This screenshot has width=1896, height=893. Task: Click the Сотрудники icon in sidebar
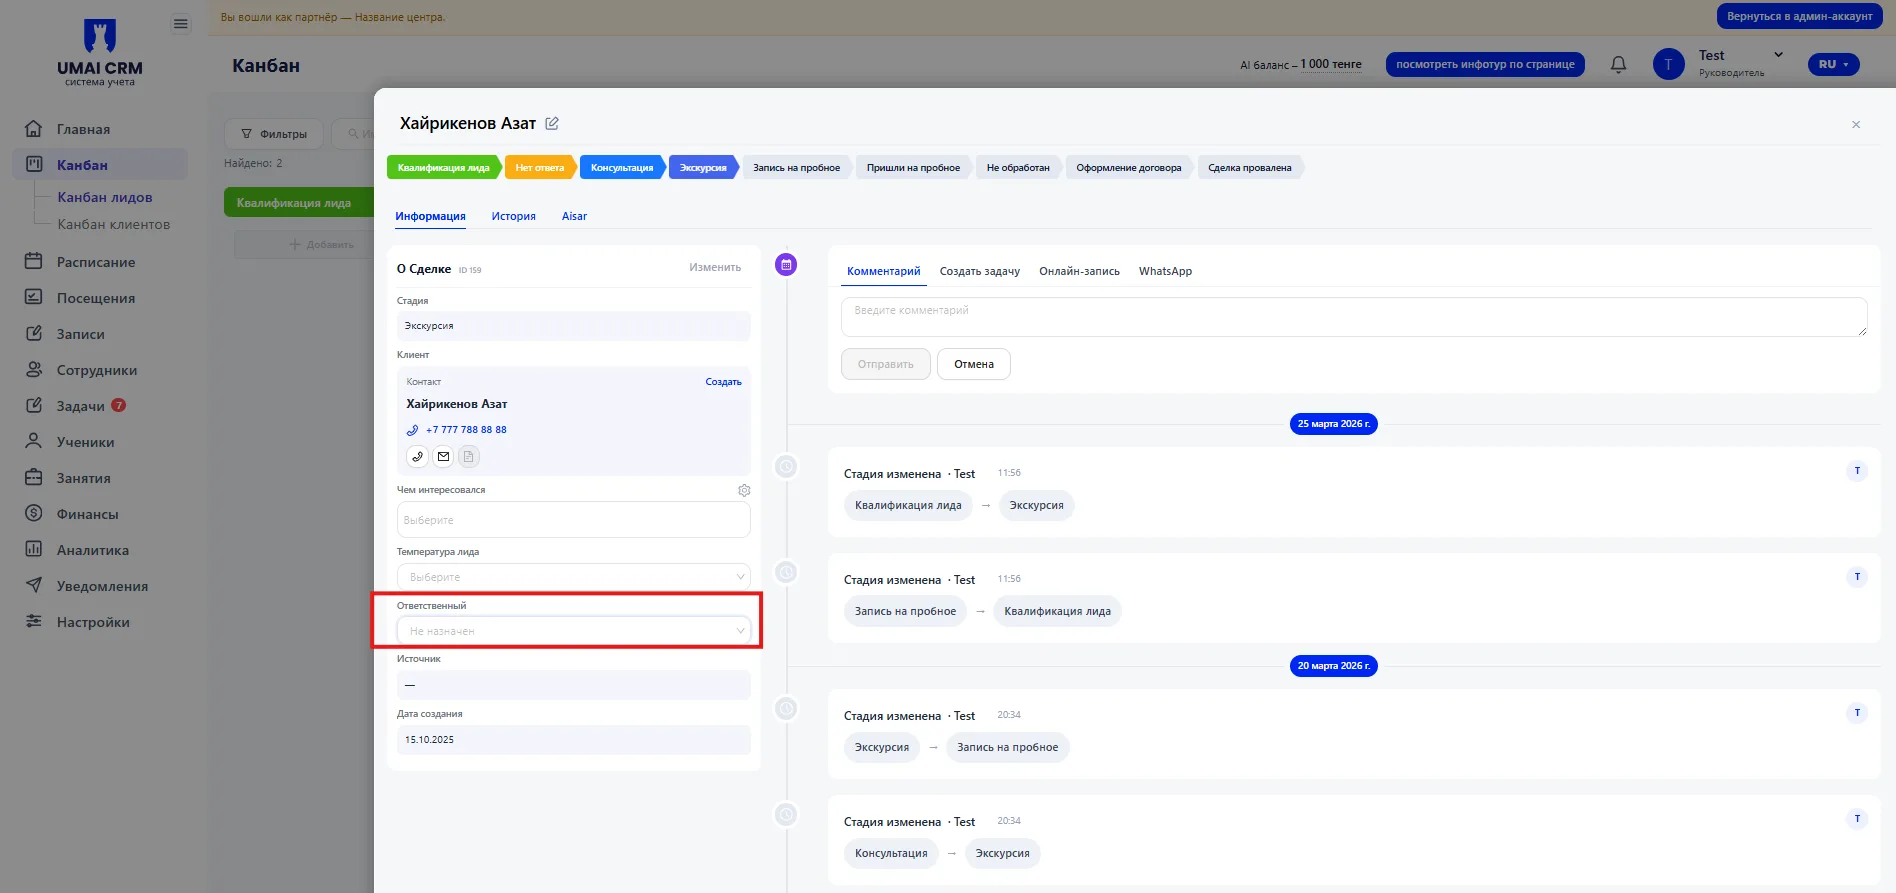click(33, 369)
